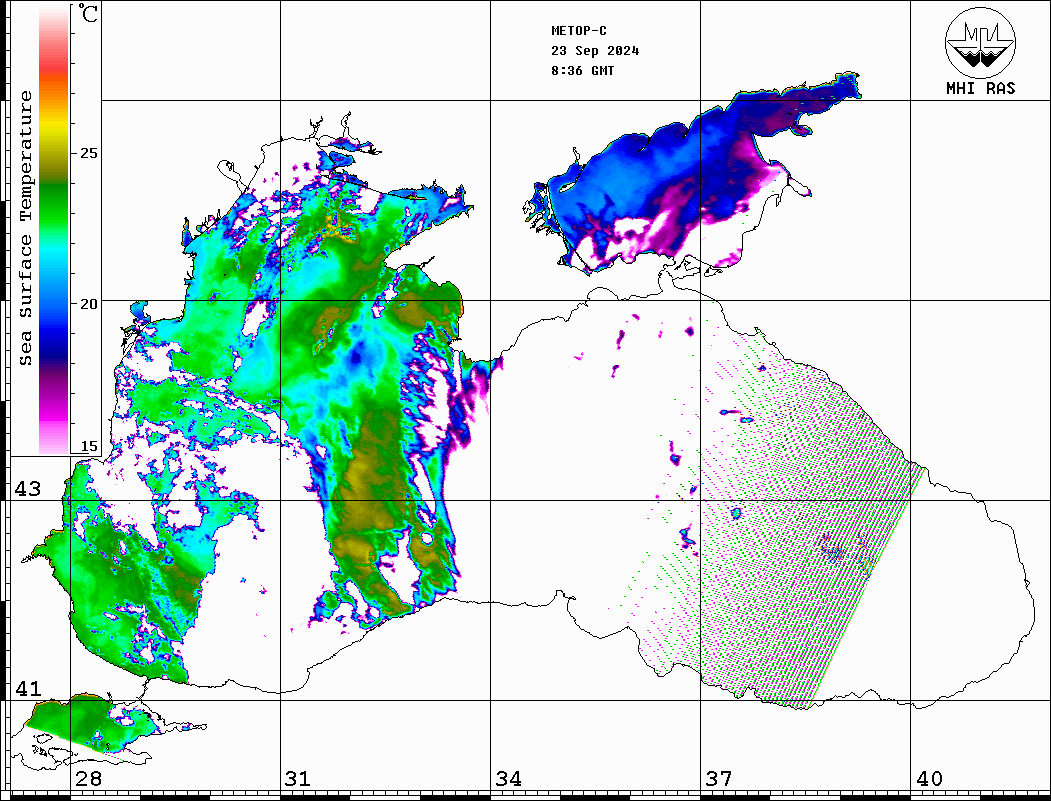Screen dimensions: 1051x801
Task: Select the date text 23 Sep 2024
Action: pyautogui.click(x=595, y=51)
